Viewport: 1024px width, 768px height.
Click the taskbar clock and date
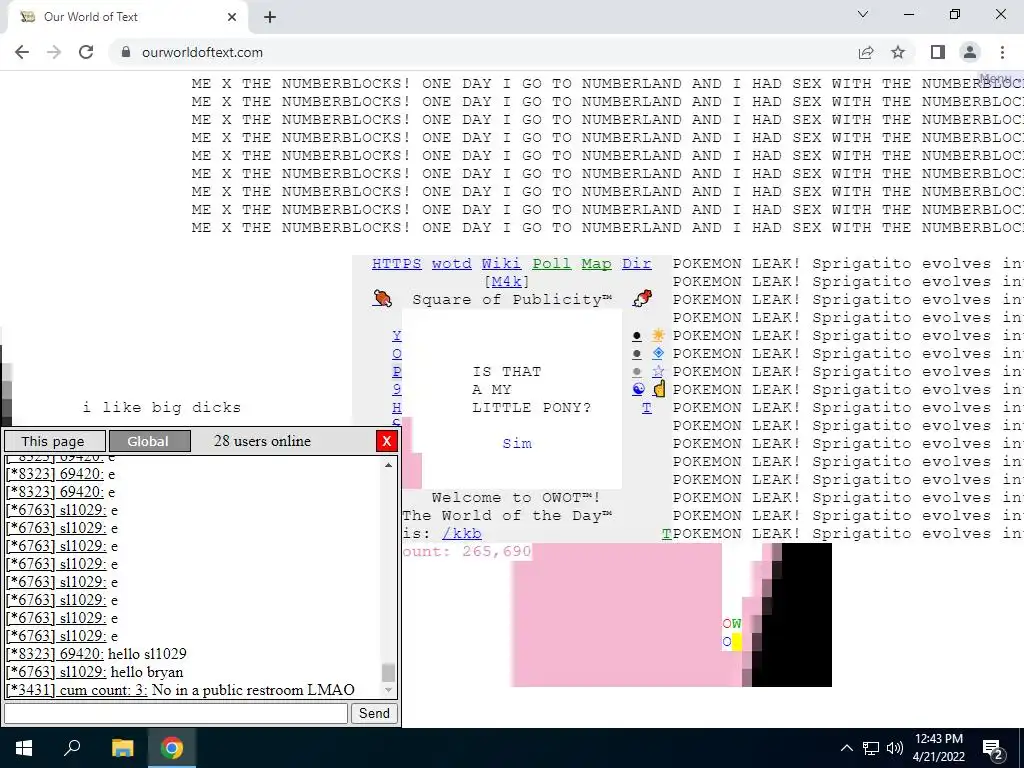[938, 748]
